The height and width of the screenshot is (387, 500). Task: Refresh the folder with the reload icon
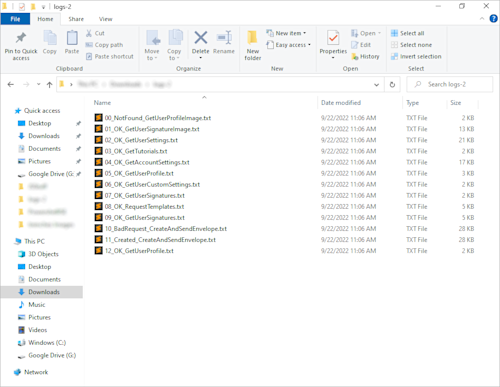pyautogui.click(x=392, y=85)
